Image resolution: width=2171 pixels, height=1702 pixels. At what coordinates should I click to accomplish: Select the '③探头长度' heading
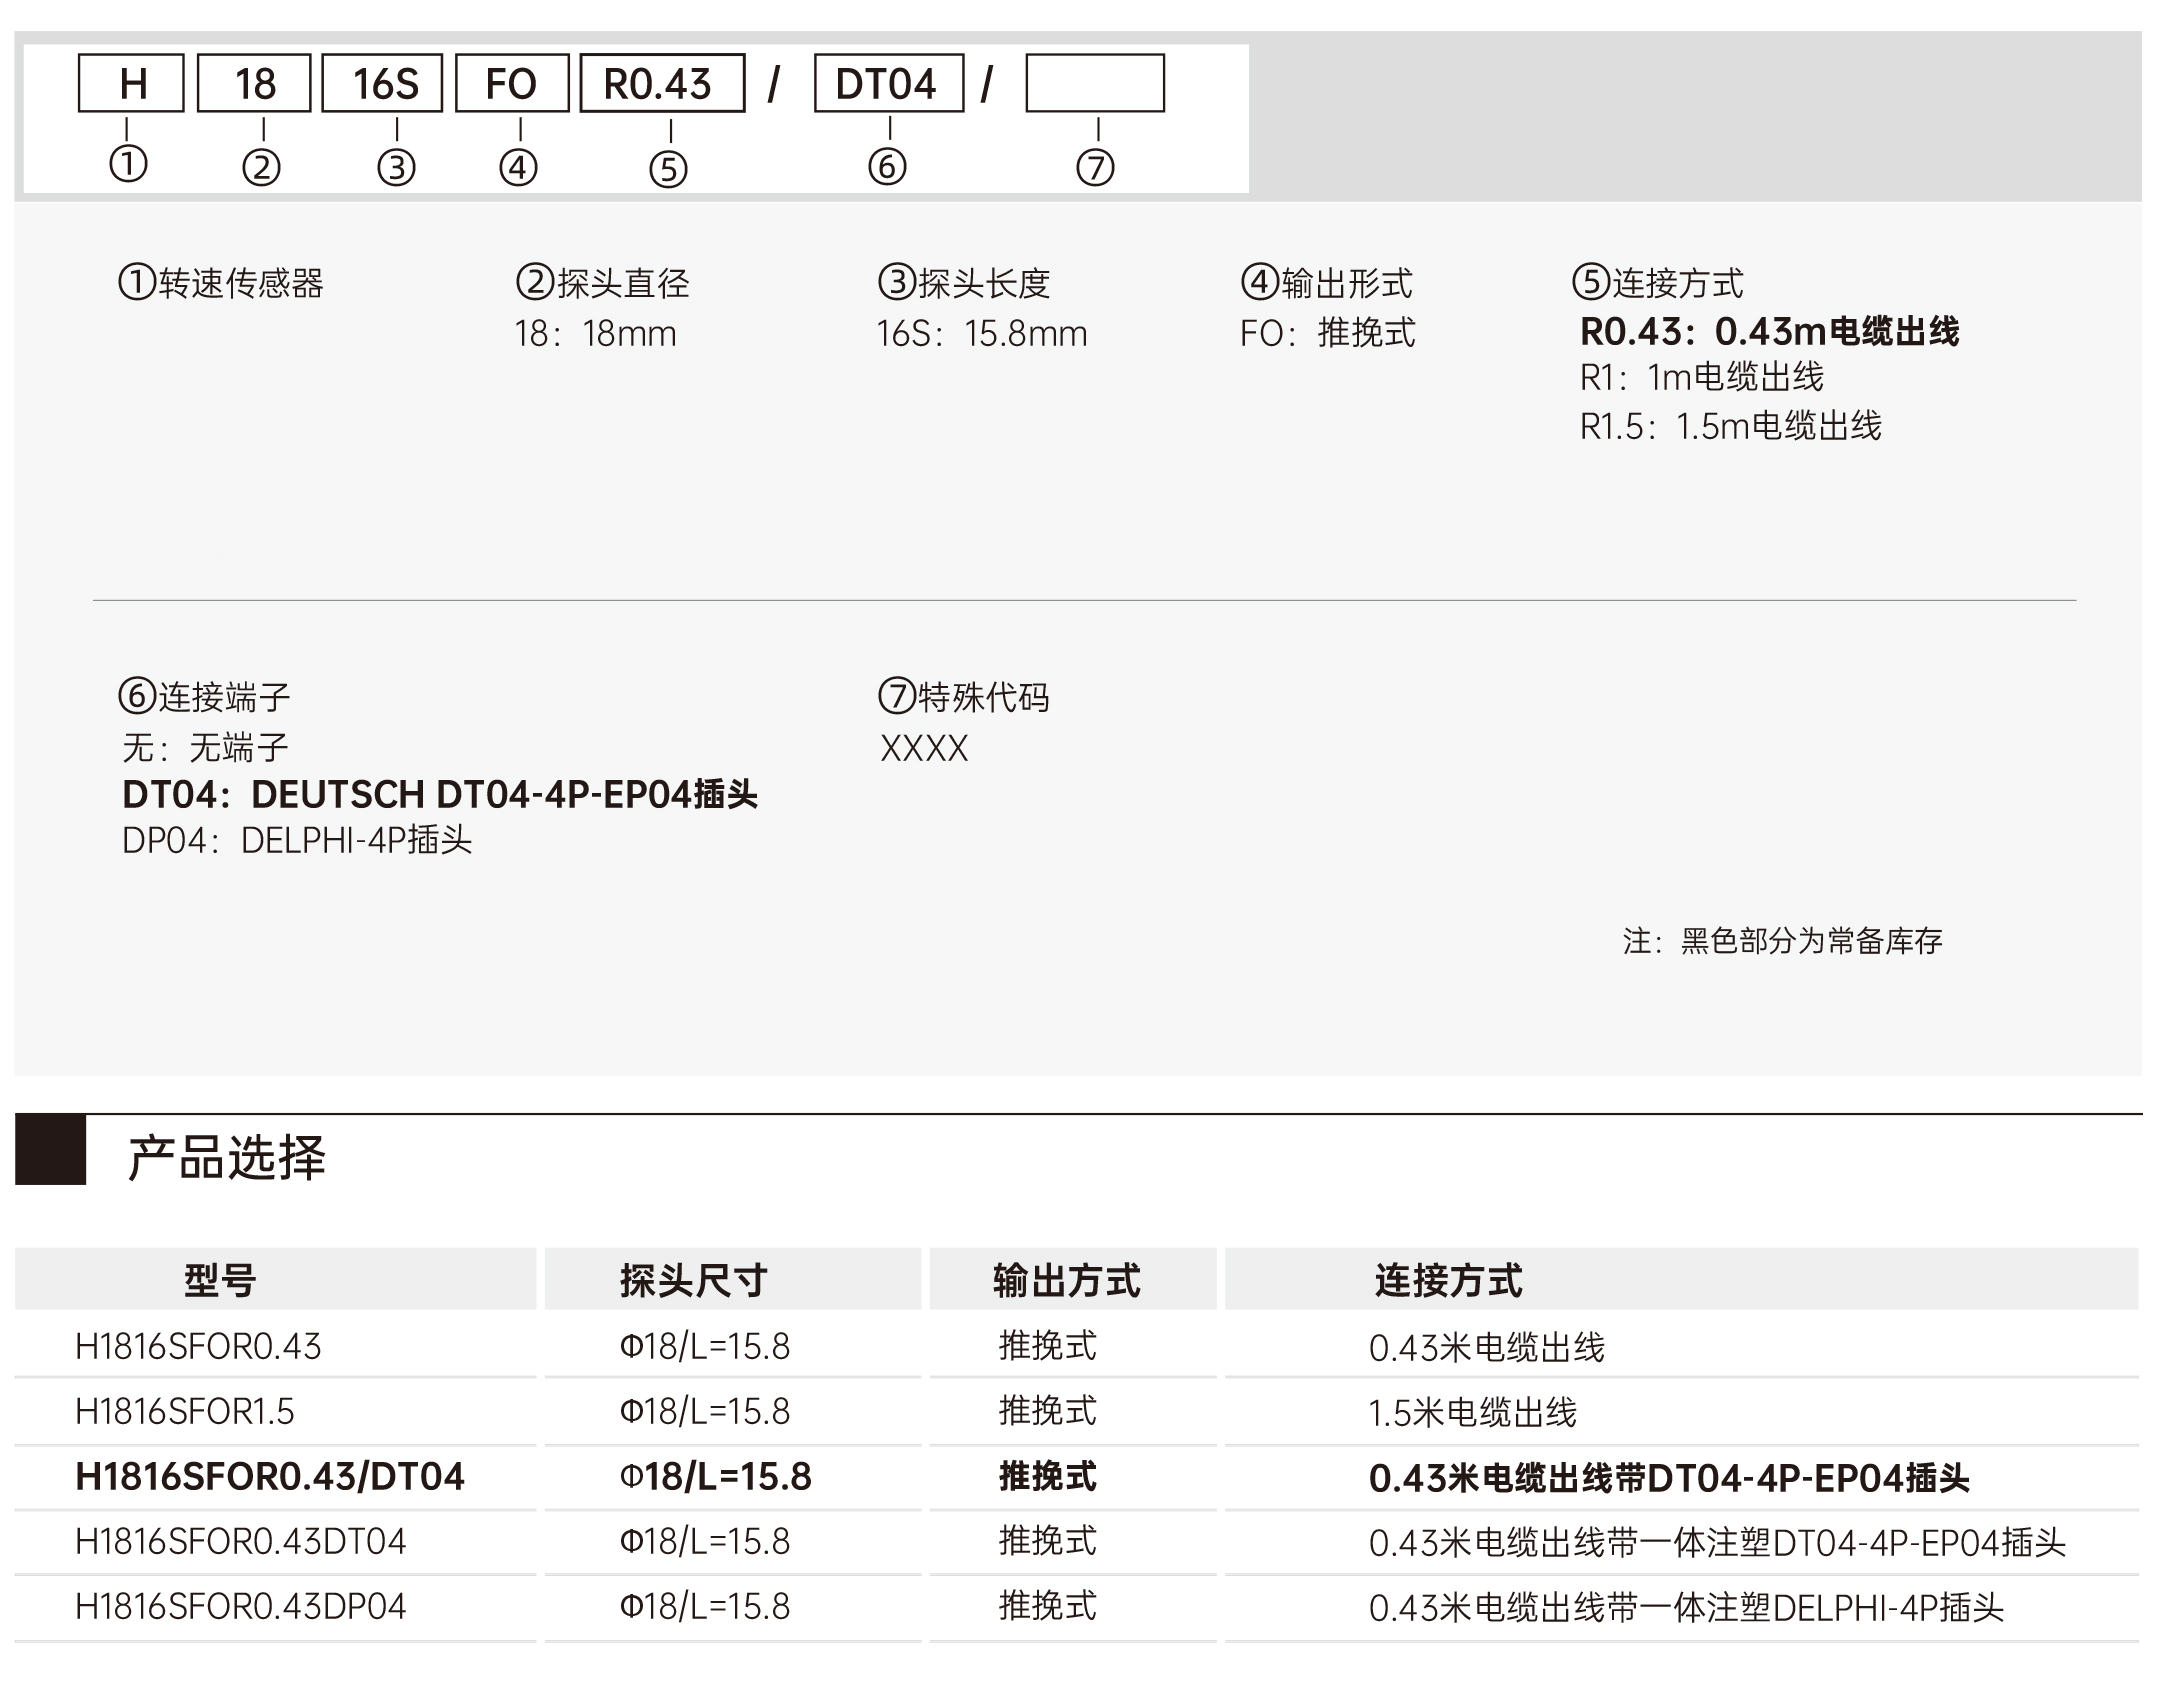[964, 283]
